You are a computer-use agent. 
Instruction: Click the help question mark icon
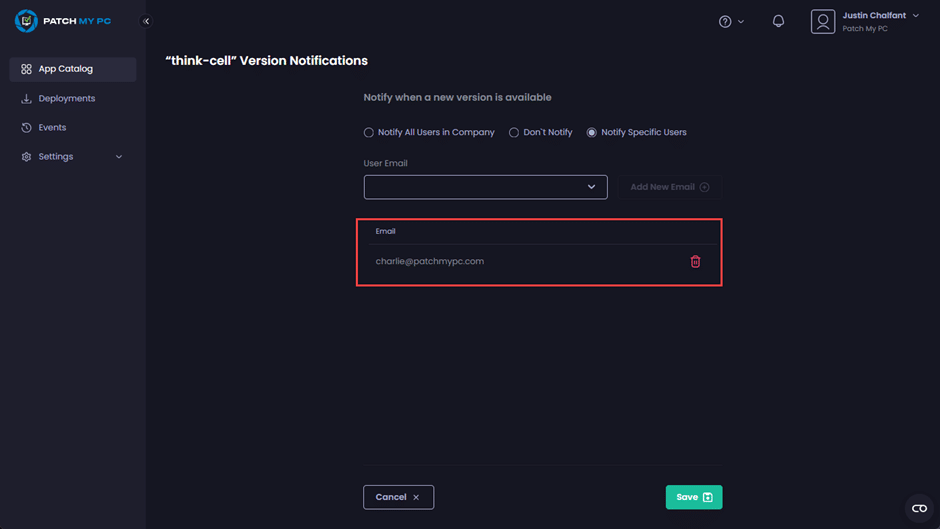[725, 21]
